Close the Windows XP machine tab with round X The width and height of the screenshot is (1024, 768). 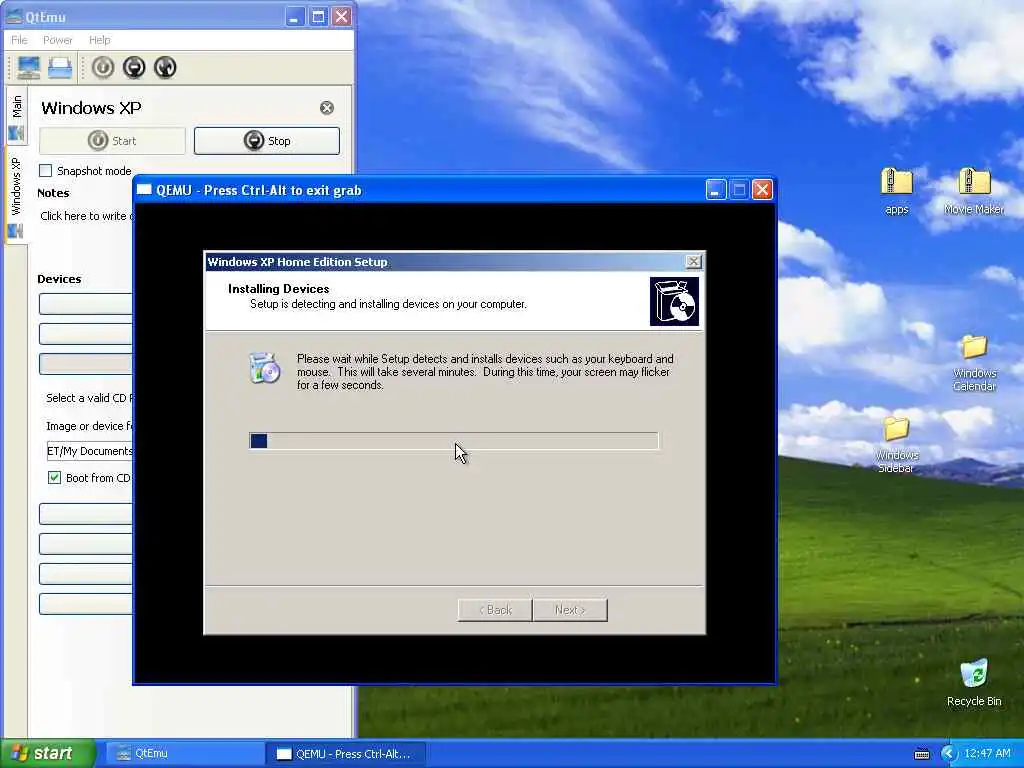pos(327,108)
